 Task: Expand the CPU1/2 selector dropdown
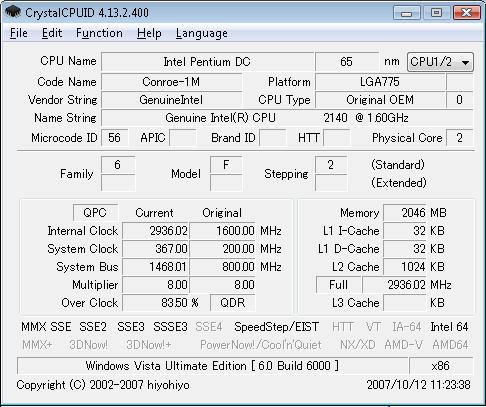(440, 62)
